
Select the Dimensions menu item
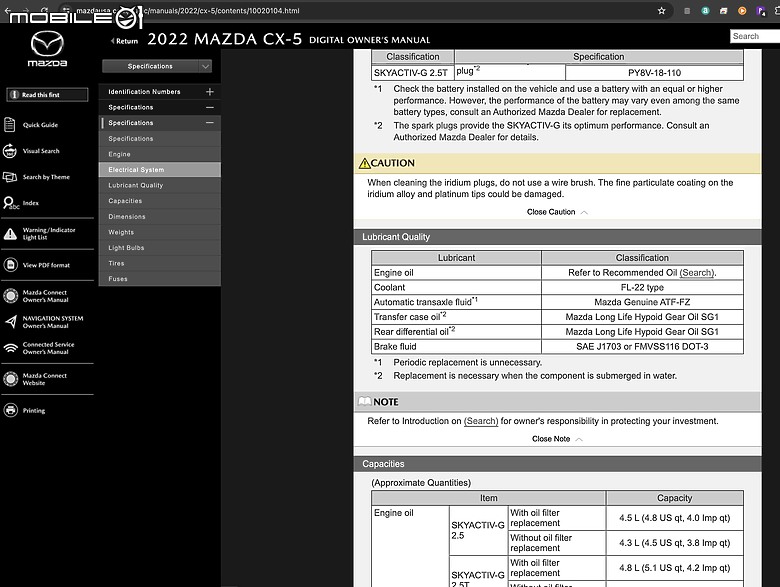click(160, 216)
